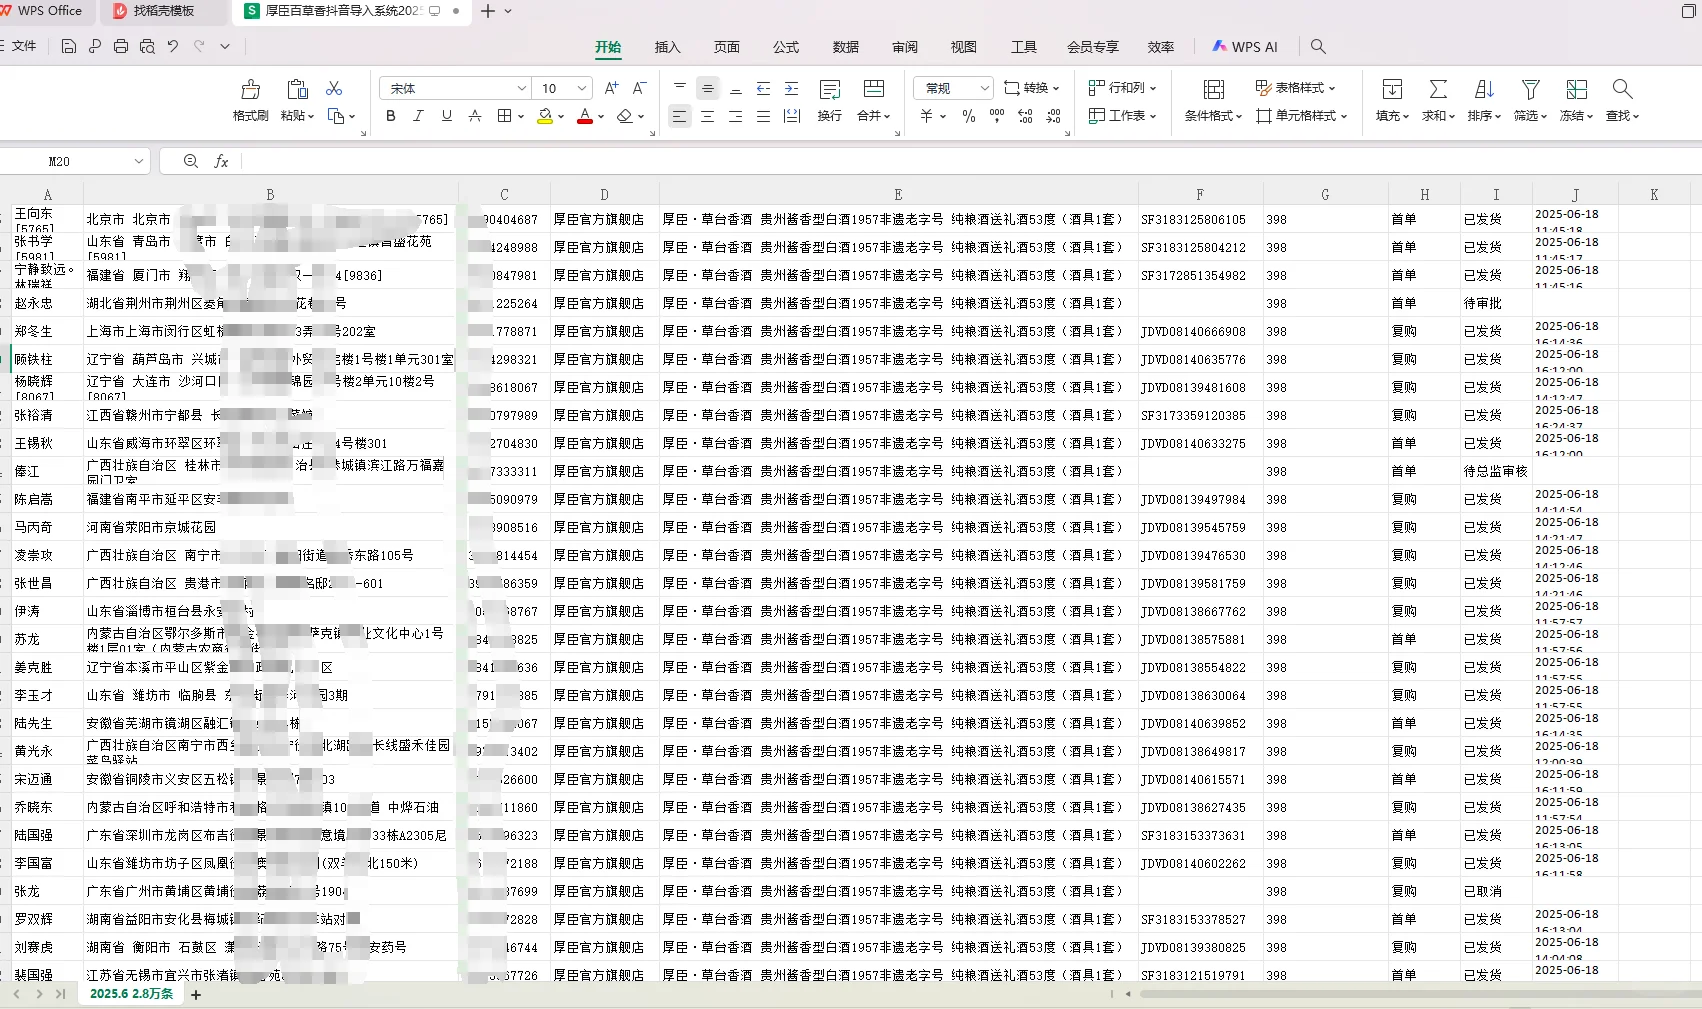Open the number format dropdown (常规)
The height and width of the screenshot is (1009, 1702).
click(x=984, y=88)
